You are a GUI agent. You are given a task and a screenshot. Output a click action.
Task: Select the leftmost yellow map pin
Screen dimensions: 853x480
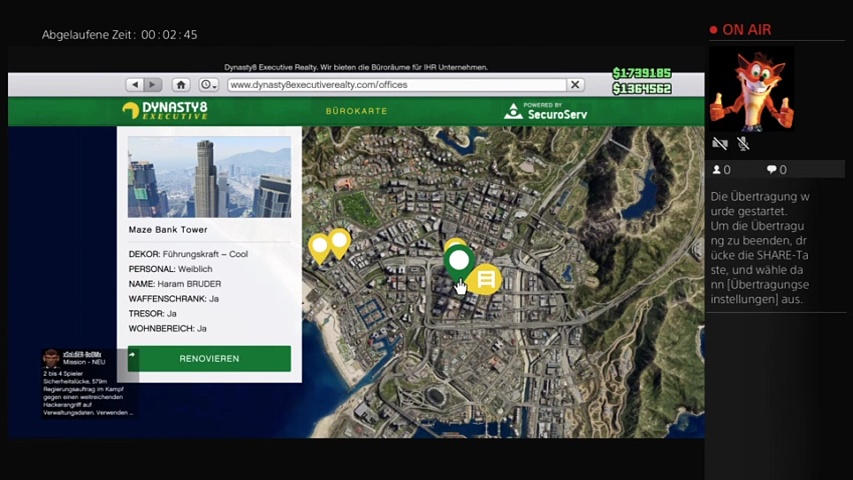319,246
